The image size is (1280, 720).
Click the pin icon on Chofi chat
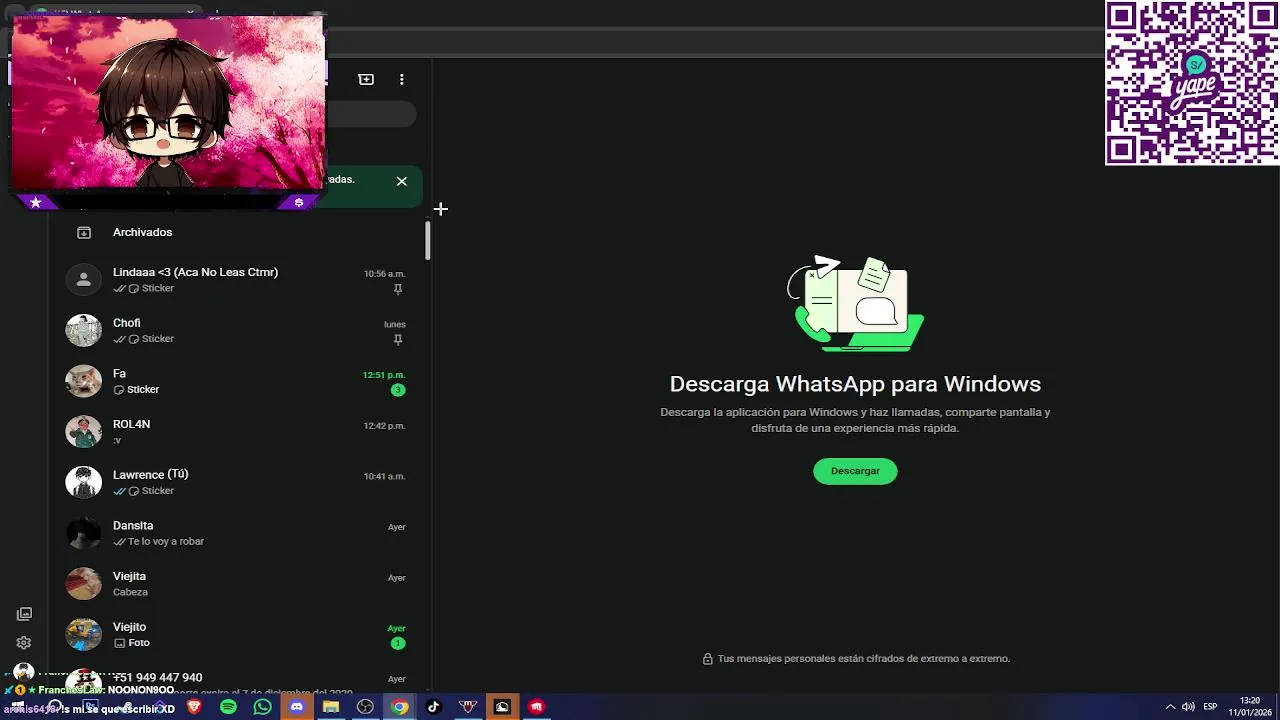[398, 340]
